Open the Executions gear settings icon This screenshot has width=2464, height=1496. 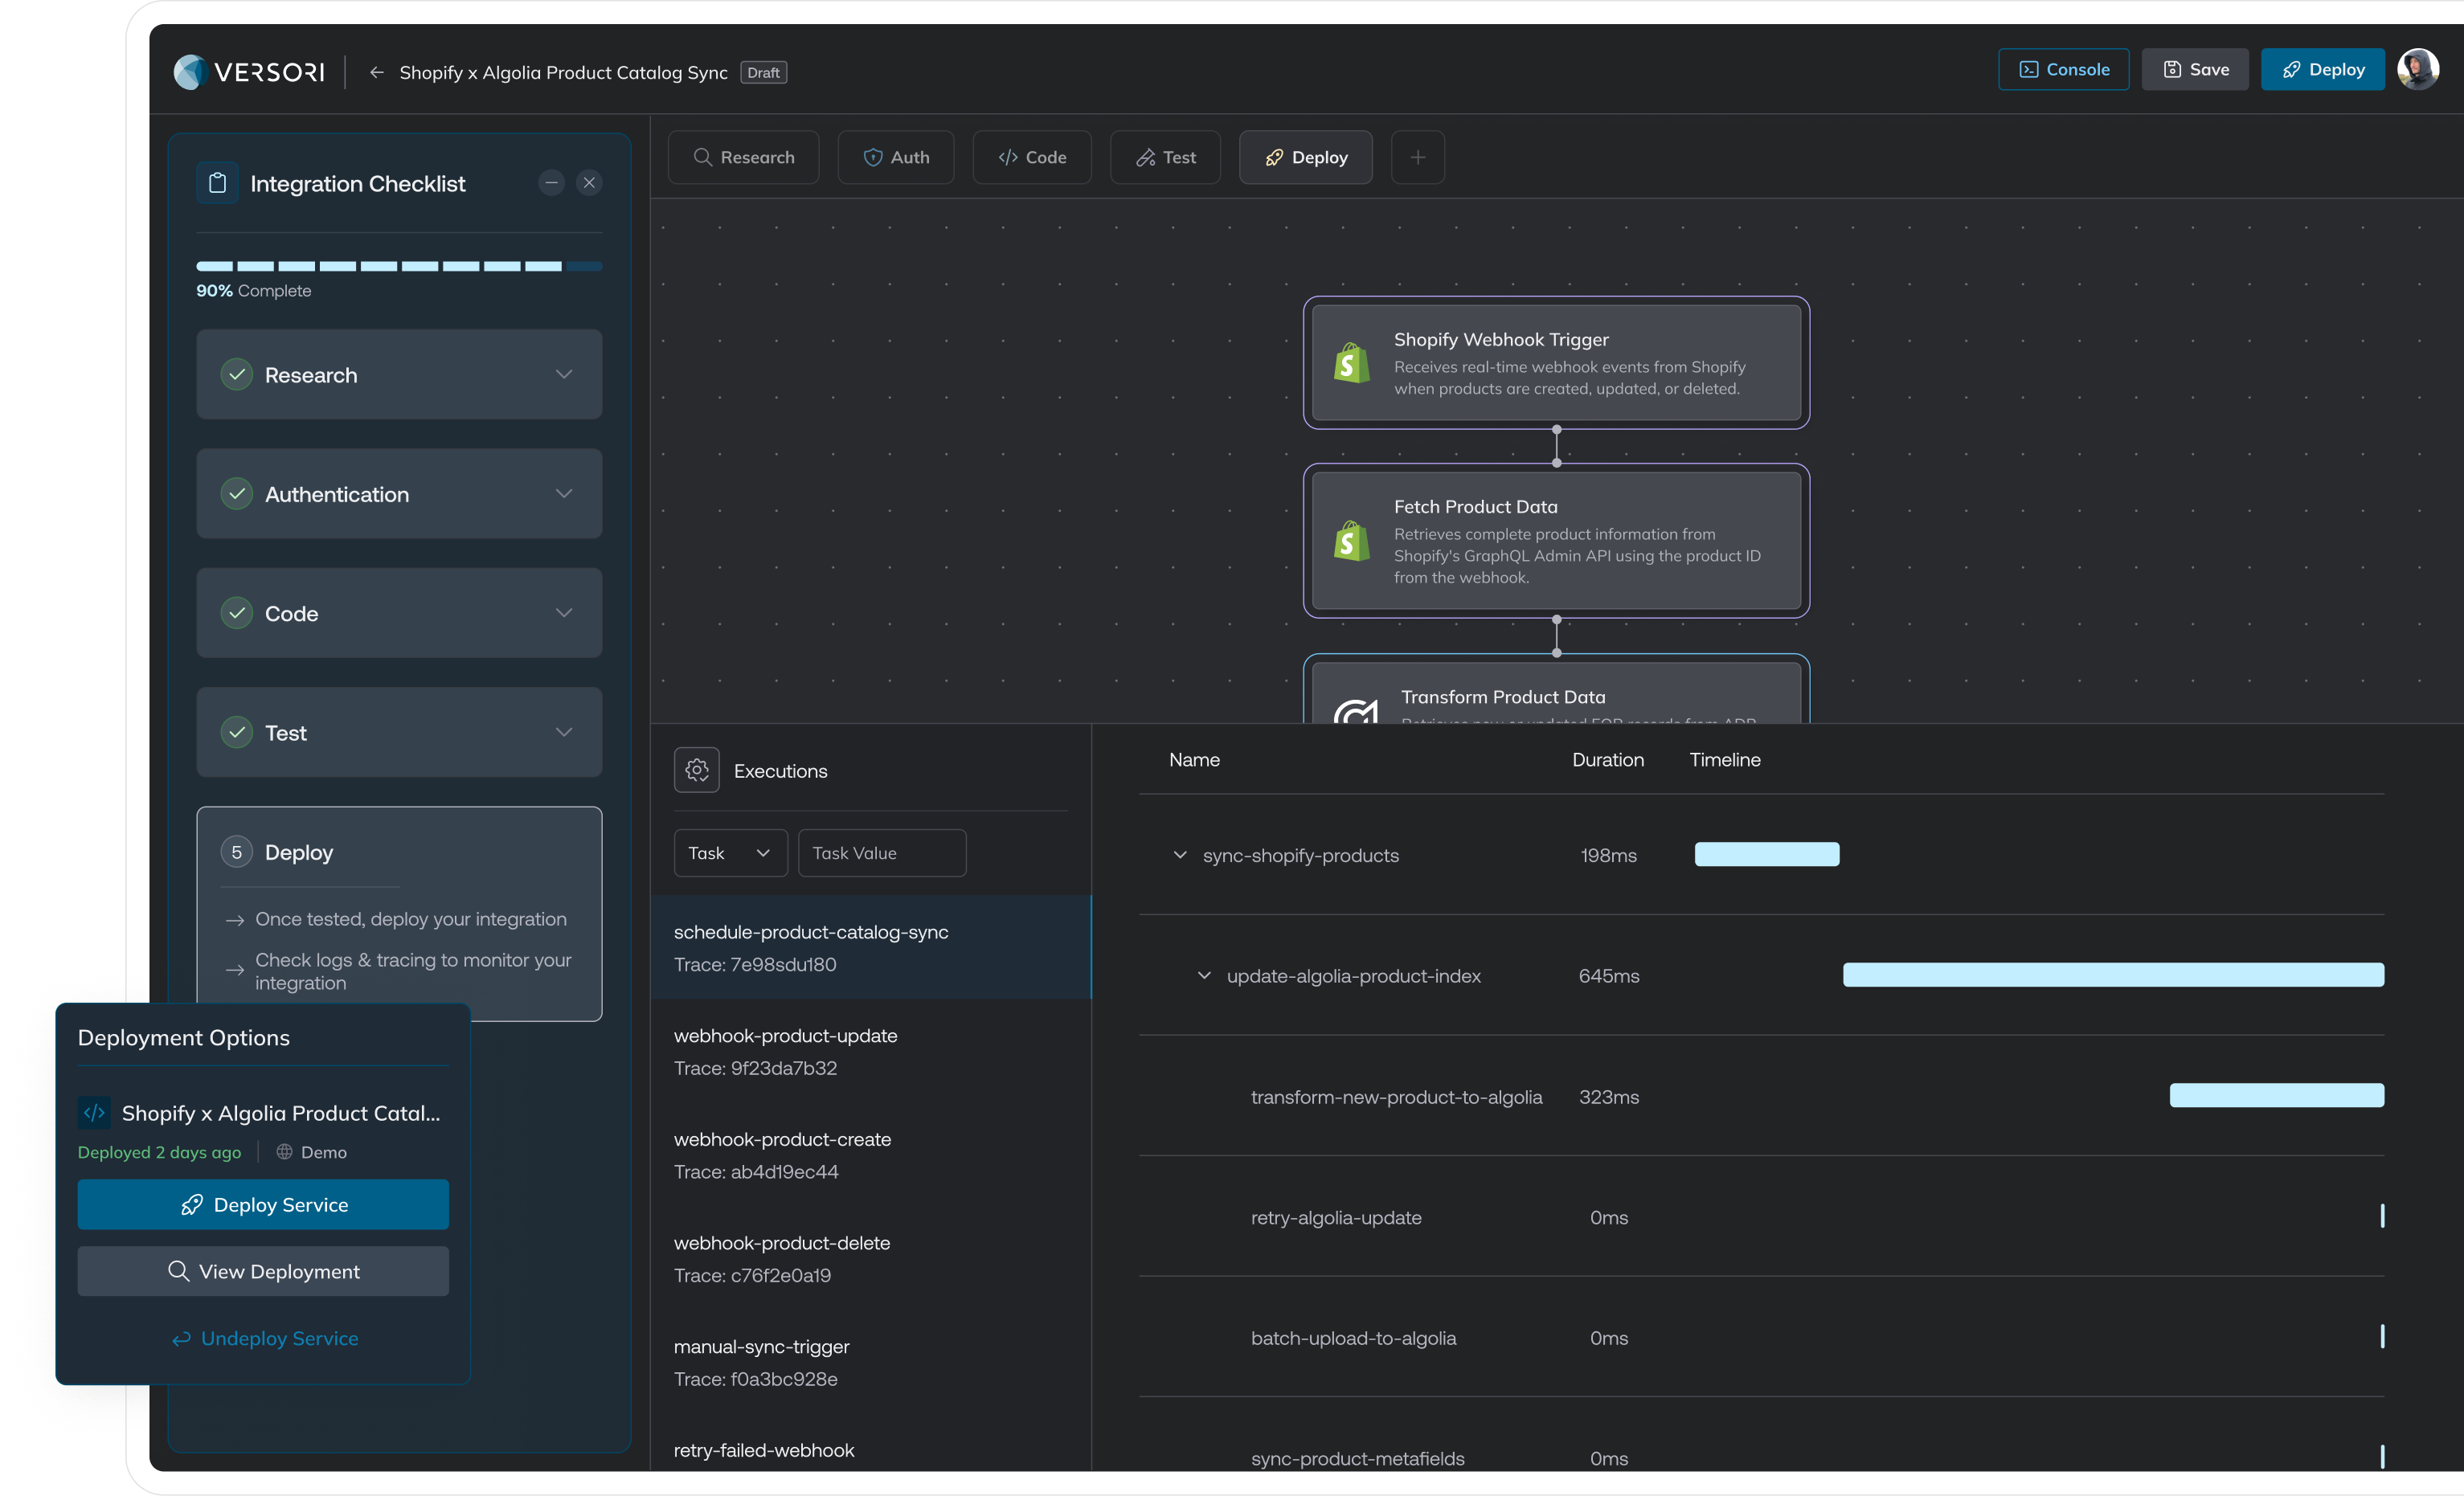click(x=697, y=770)
